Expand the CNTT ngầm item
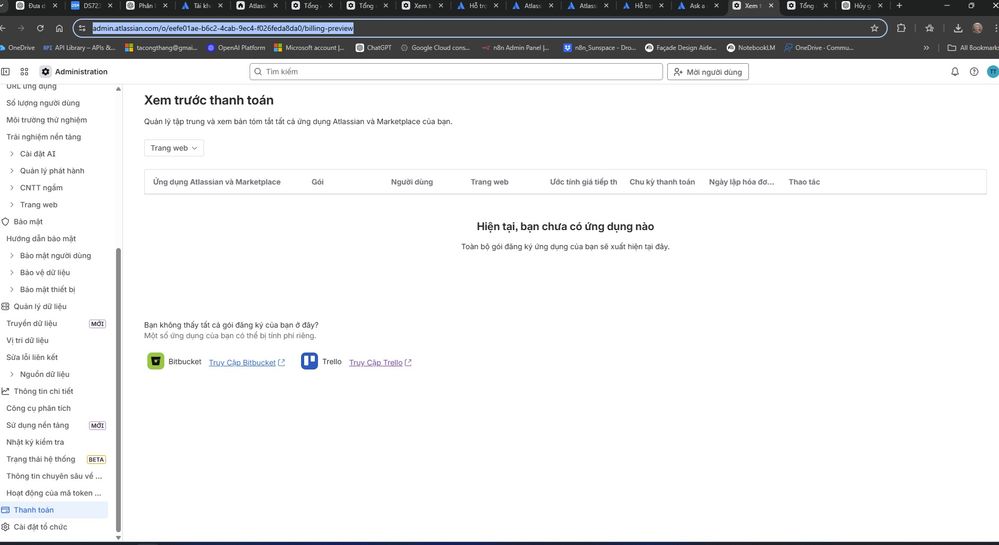This screenshot has height=545, width=999. pos(11,187)
